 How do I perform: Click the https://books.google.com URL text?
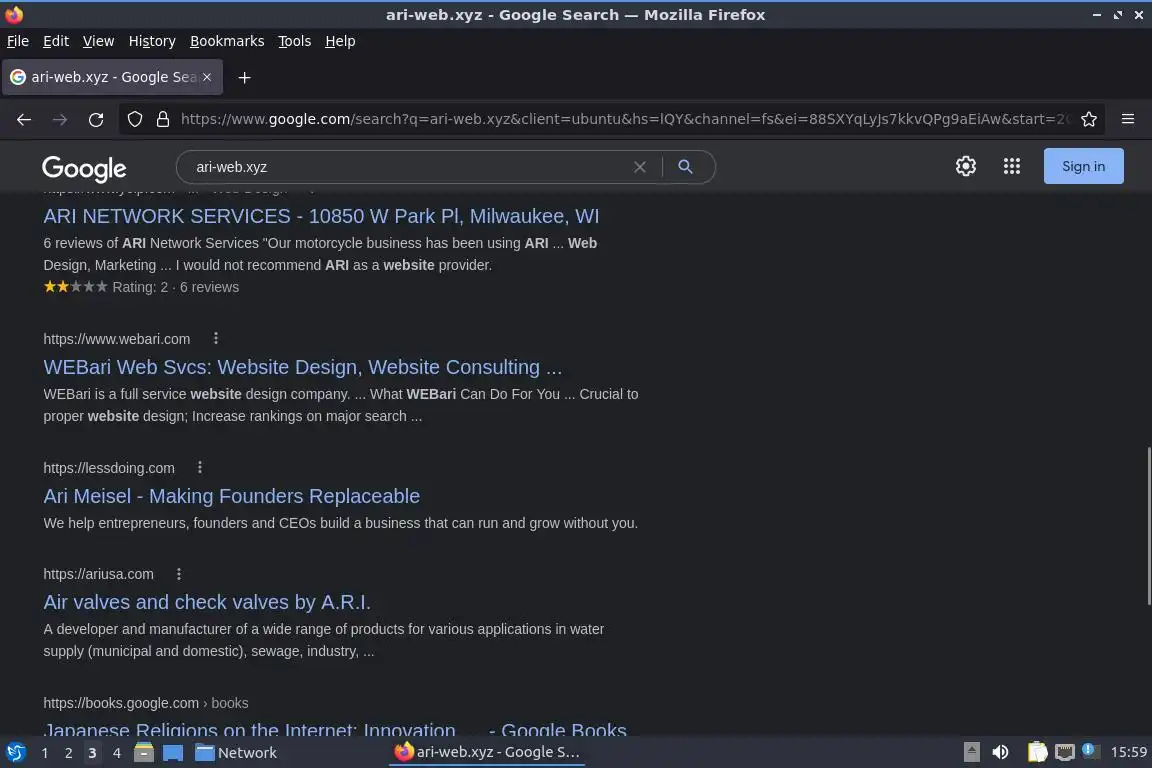click(x=121, y=703)
